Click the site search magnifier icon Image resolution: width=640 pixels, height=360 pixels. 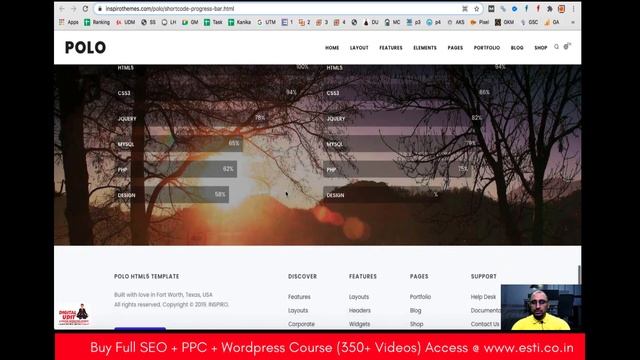coord(556,47)
